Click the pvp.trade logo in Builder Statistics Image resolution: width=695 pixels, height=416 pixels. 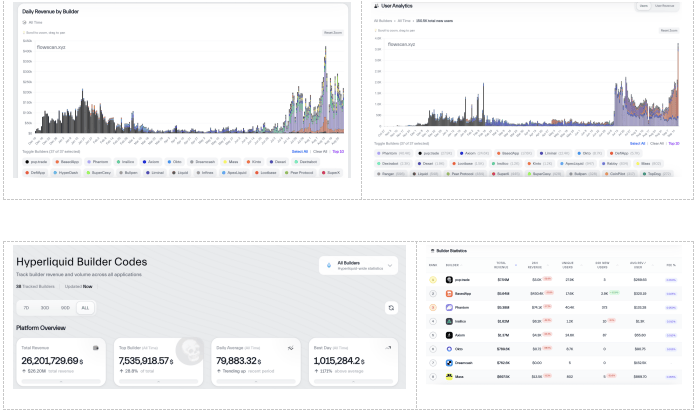click(450, 280)
